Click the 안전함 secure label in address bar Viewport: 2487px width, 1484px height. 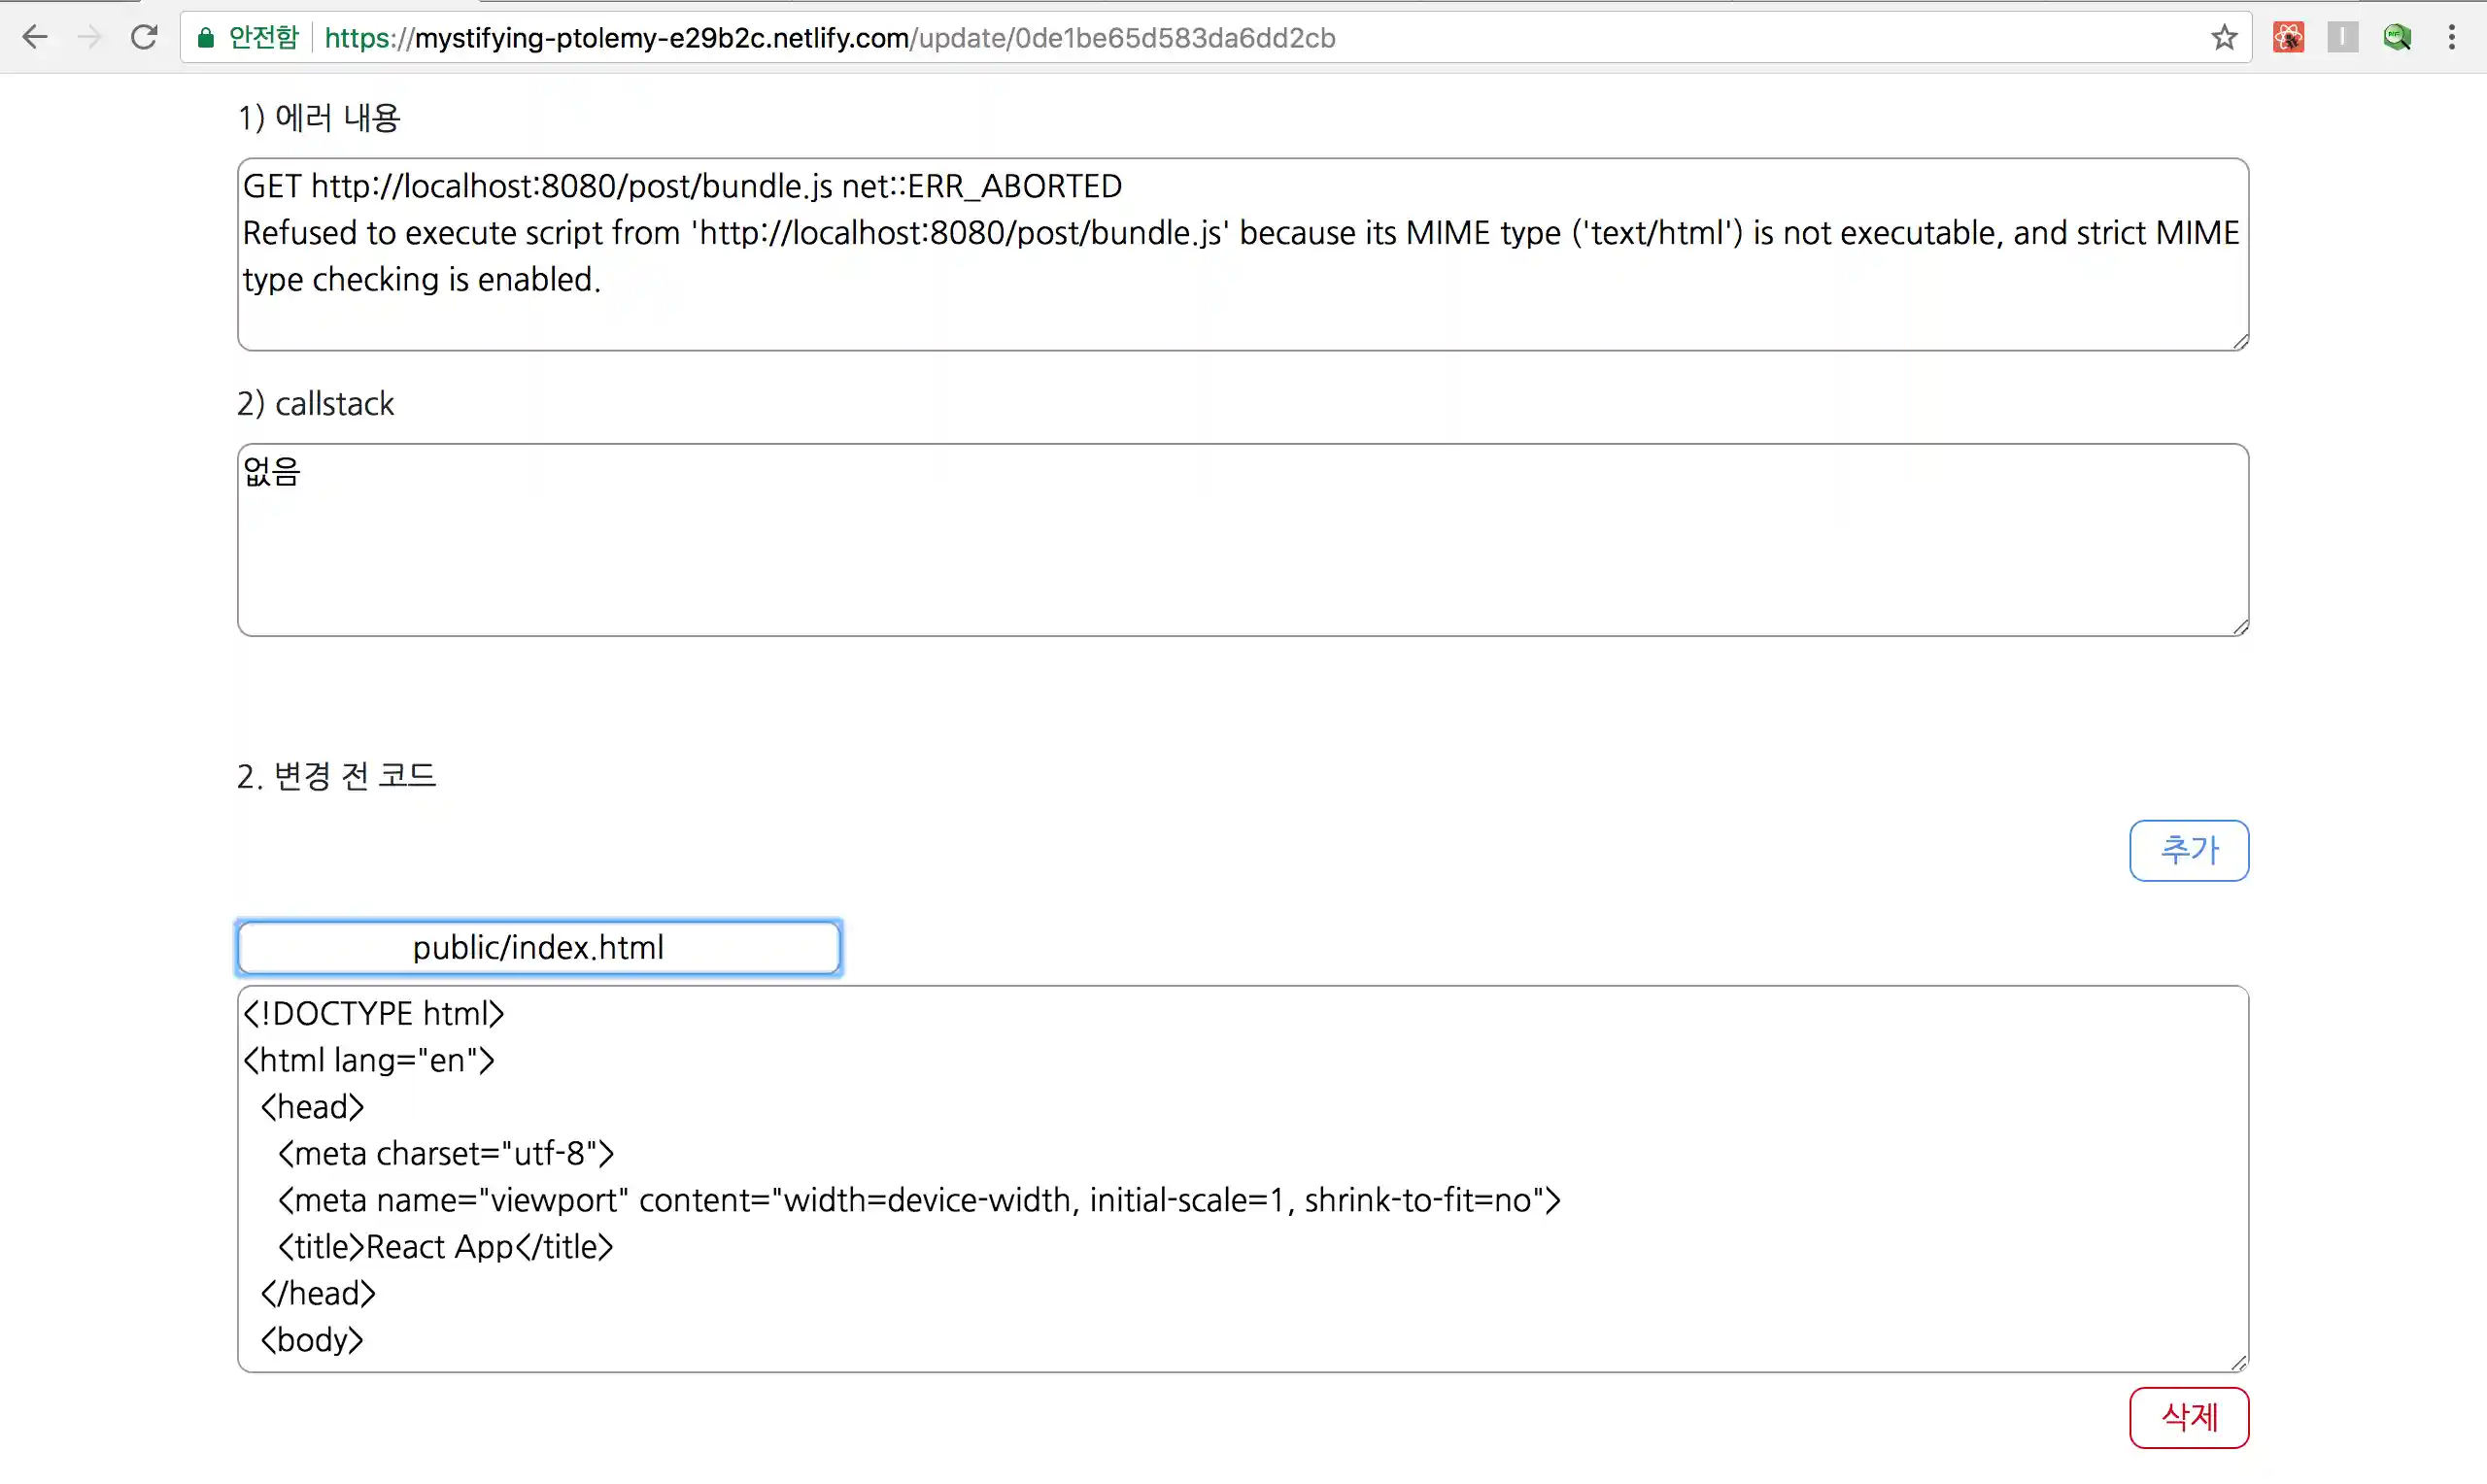263,38
